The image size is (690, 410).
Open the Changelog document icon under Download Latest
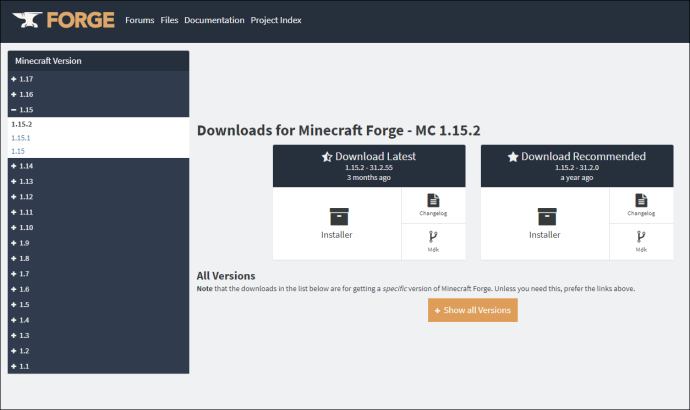(433, 200)
